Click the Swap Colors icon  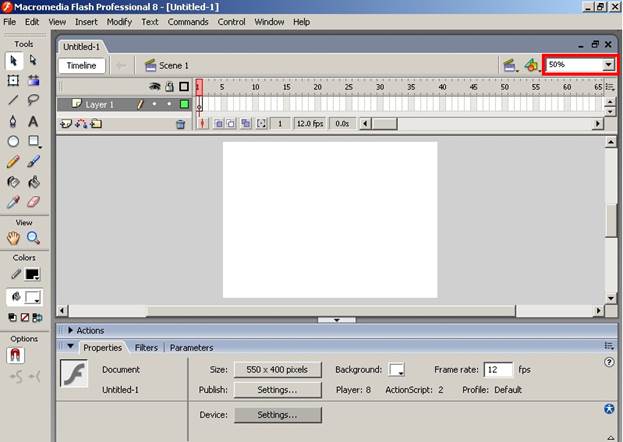tap(37, 317)
